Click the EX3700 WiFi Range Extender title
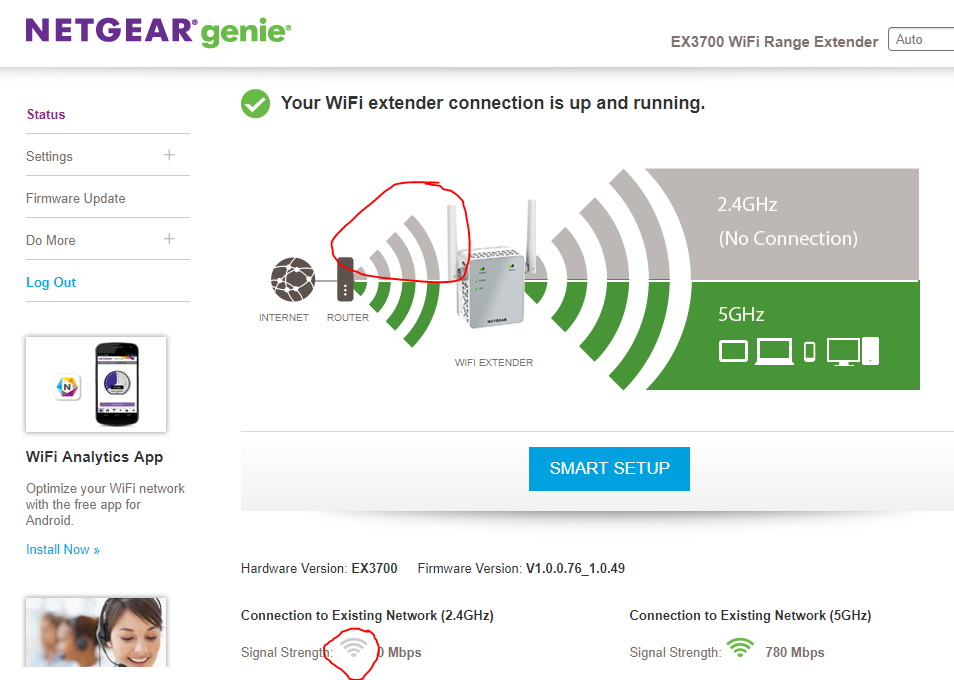Image resolution: width=954 pixels, height=680 pixels. (775, 41)
